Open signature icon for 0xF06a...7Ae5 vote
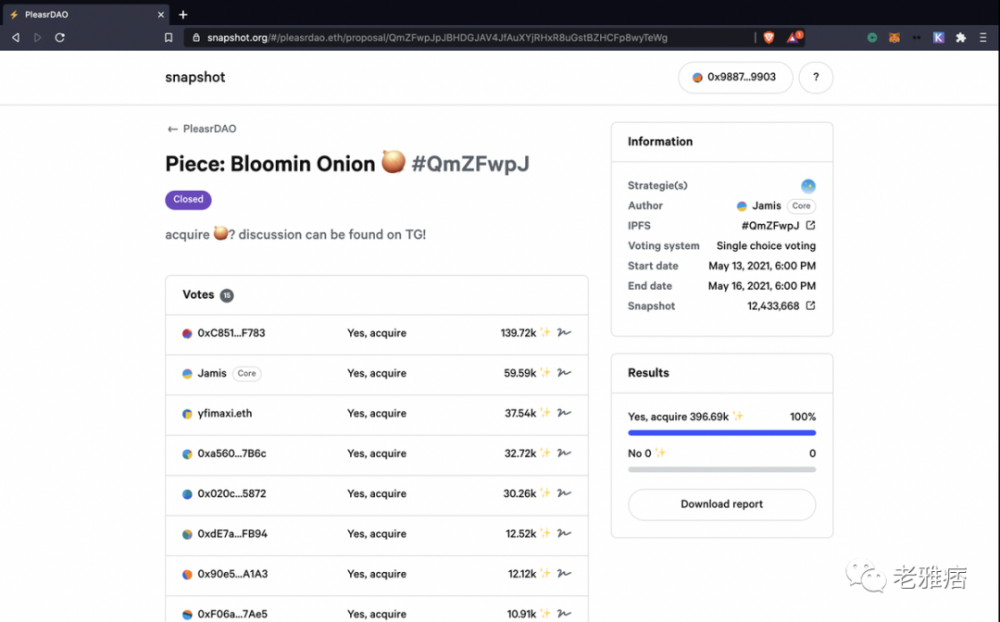 [564, 614]
